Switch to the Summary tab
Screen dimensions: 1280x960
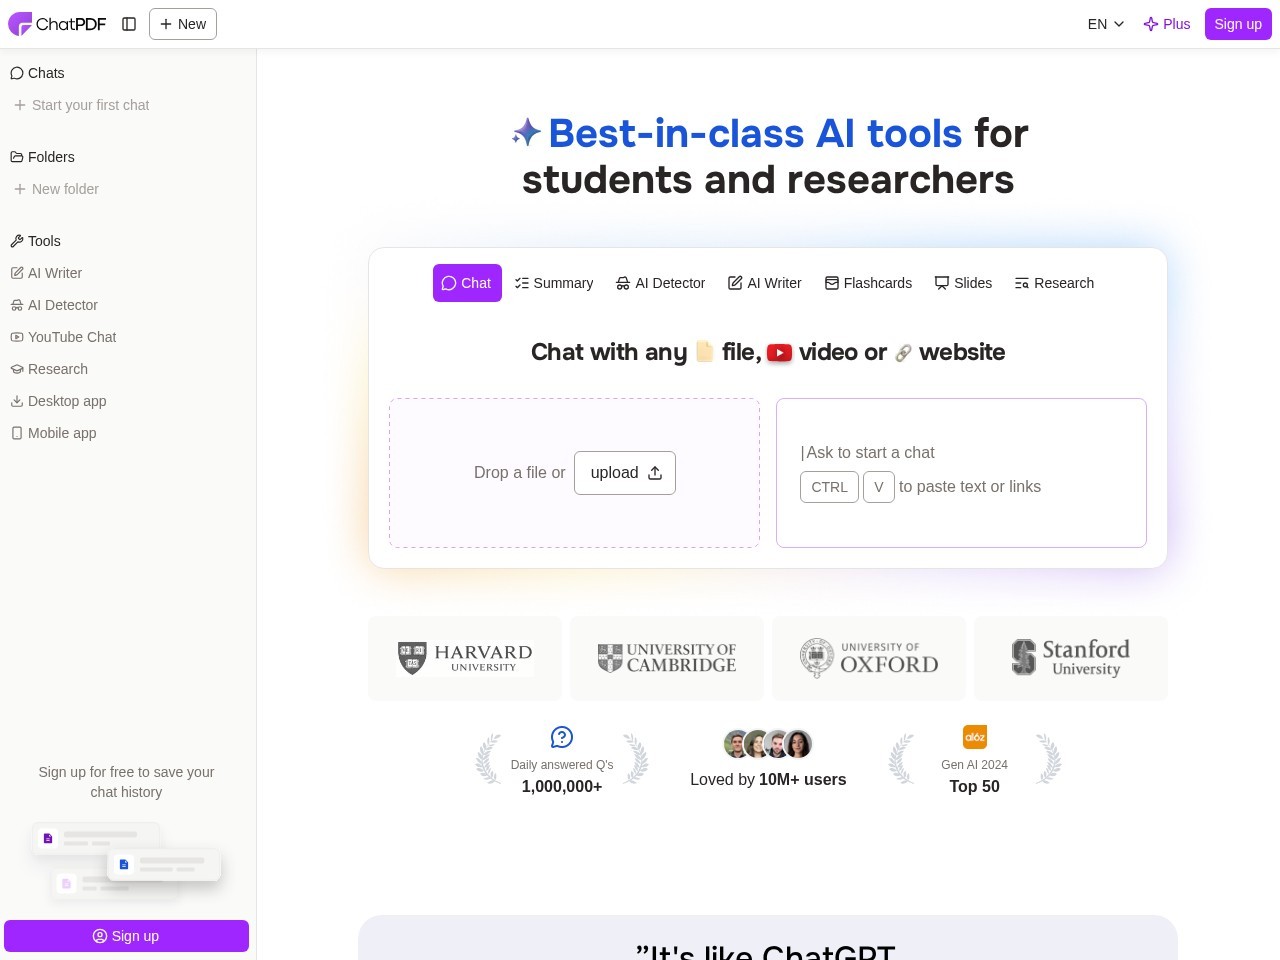[x=554, y=283]
